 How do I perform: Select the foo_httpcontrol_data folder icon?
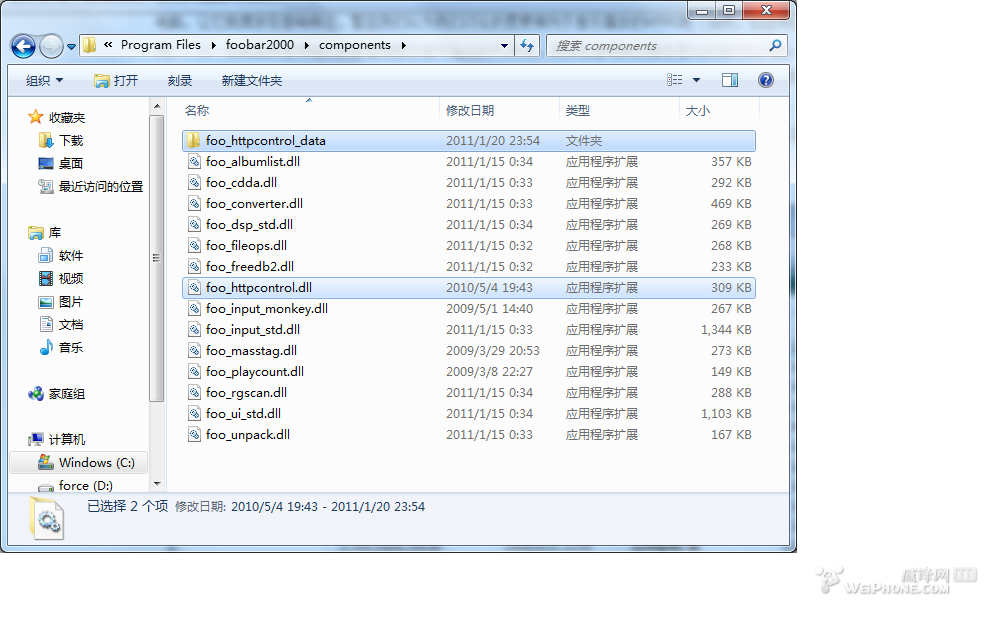pyautogui.click(x=194, y=141)
